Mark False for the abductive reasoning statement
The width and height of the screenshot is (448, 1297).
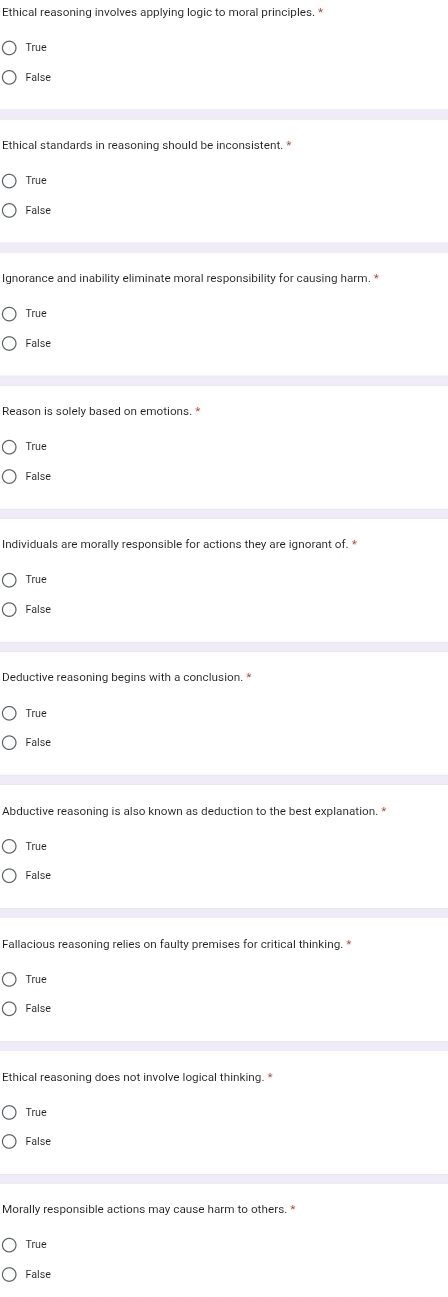click(x=10, y=876)
